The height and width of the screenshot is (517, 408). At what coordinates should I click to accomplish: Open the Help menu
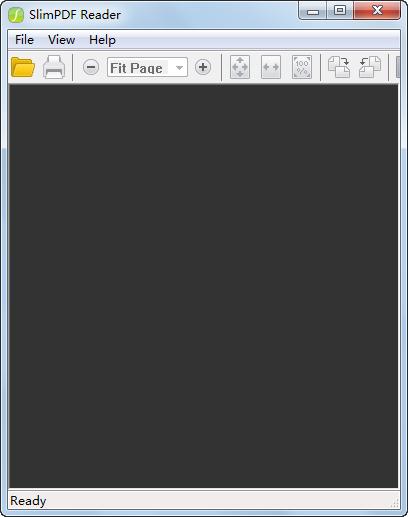point(102,40)
